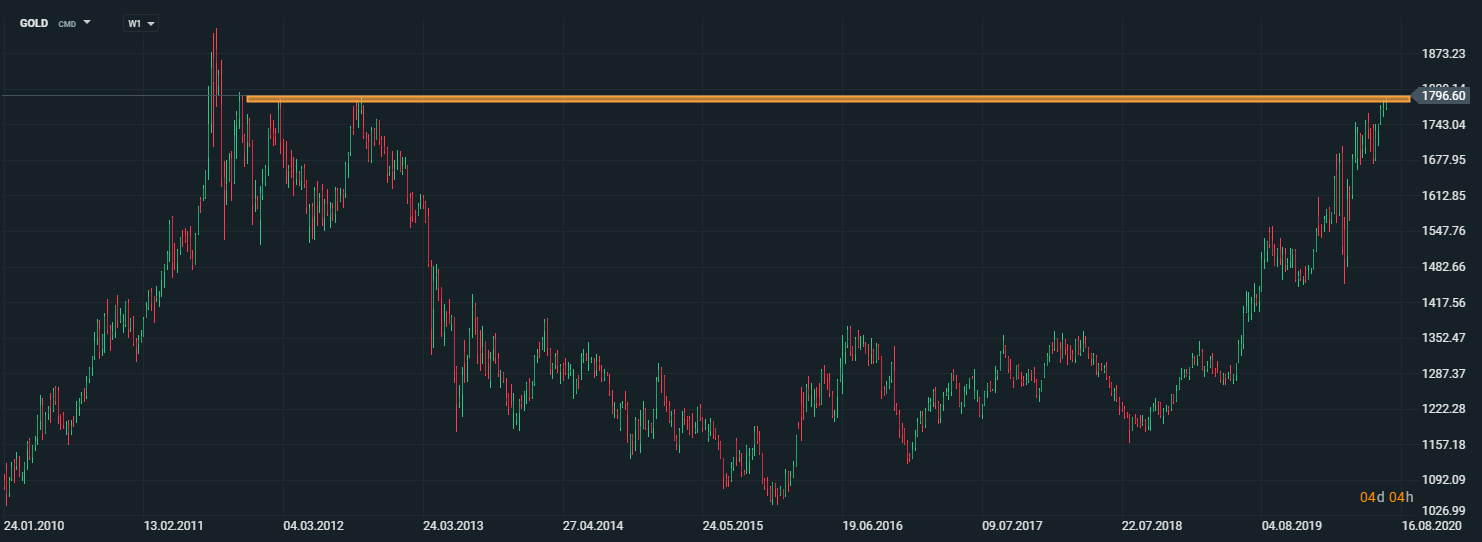Click the 04.03.2012 date axis label
The width and height of the screenshot is (1482, 542).
coord(313,524)
